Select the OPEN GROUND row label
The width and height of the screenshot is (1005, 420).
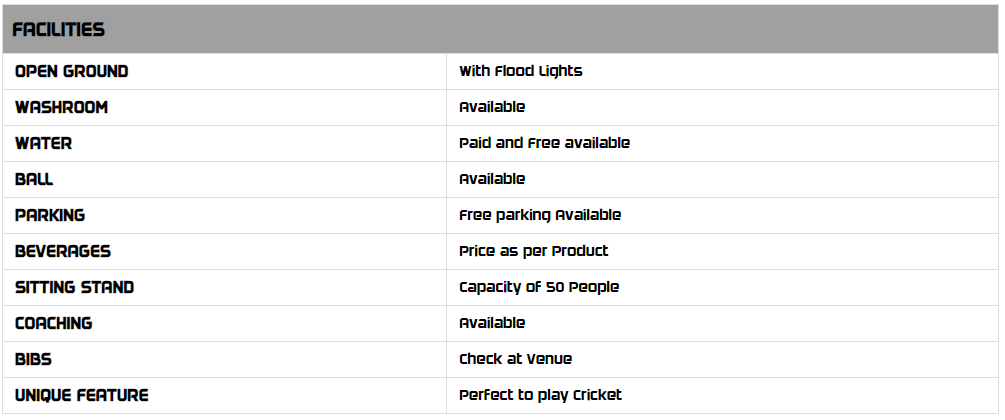[x=71, y=72]
